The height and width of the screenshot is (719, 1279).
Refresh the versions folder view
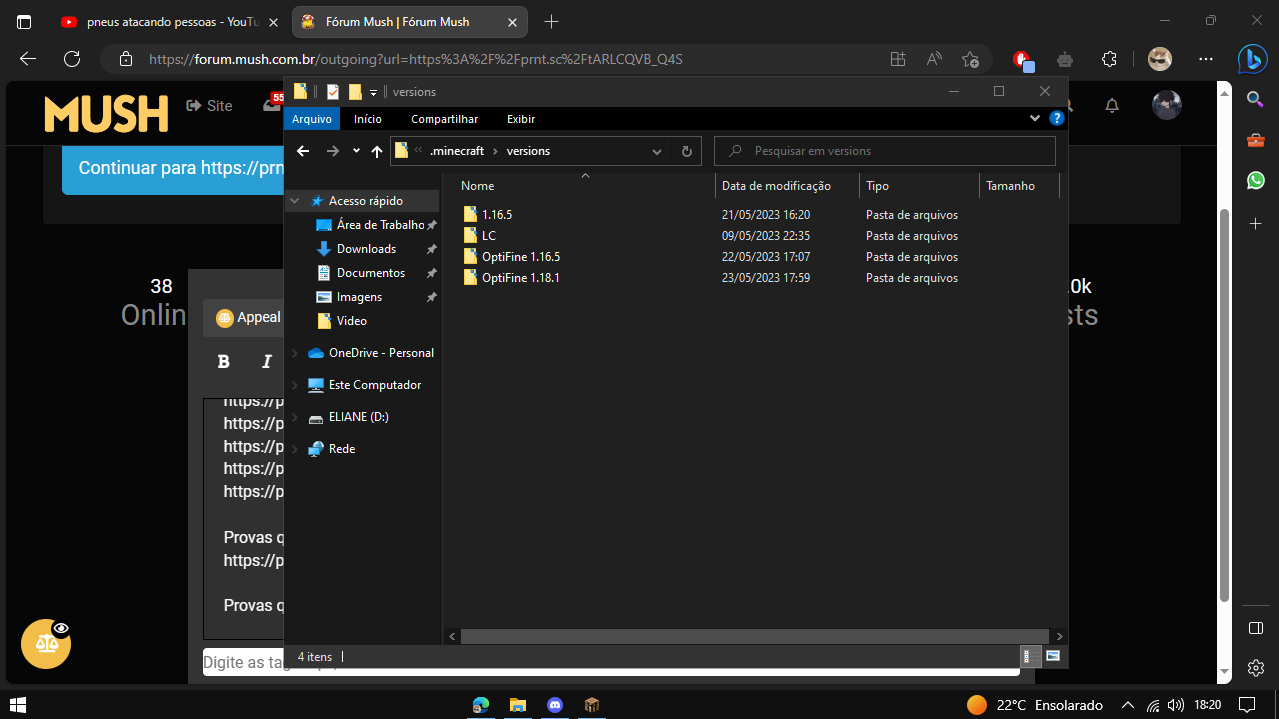(686, 151)
